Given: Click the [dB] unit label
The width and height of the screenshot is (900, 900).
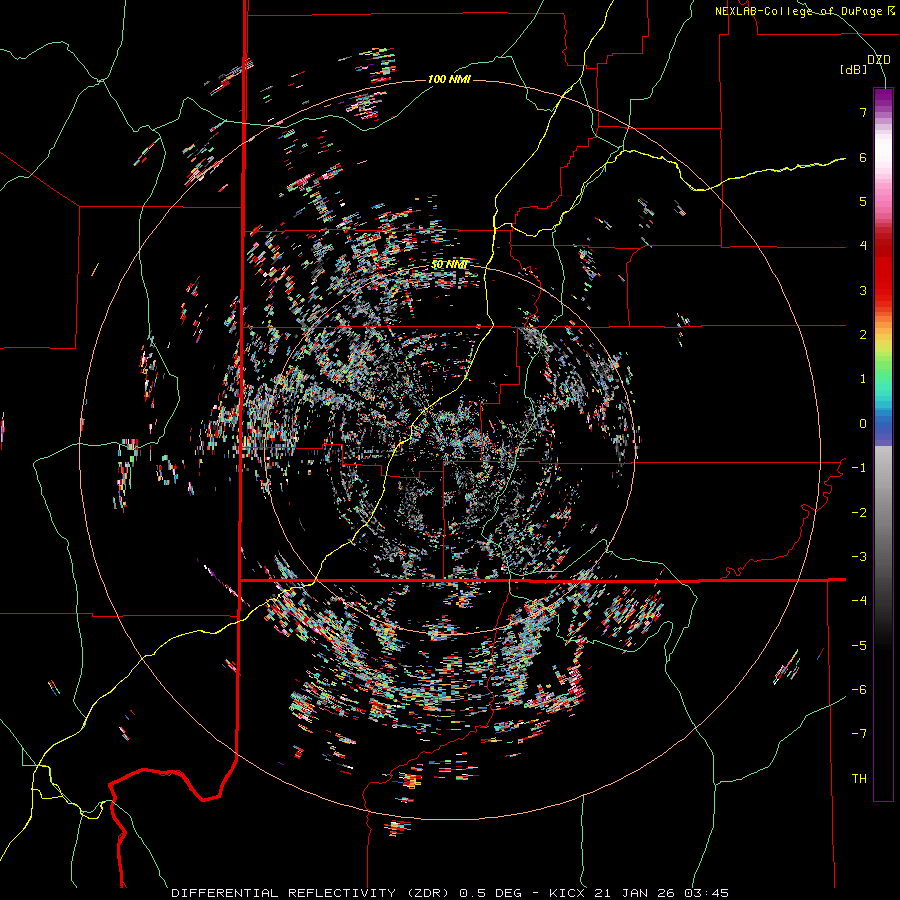Looking at the screenshot, I should [854, 70].
